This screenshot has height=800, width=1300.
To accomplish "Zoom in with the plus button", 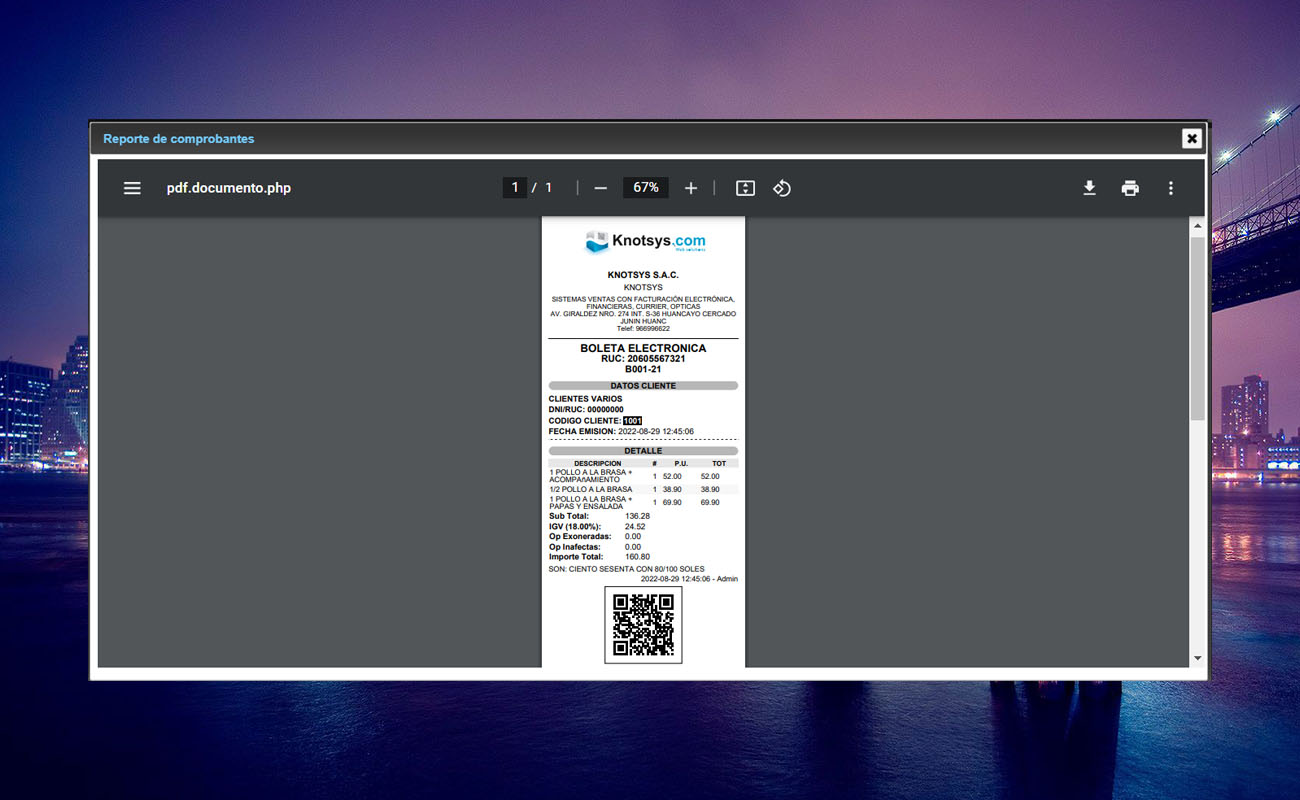I will pyautogui.click(x=690, y=188).
